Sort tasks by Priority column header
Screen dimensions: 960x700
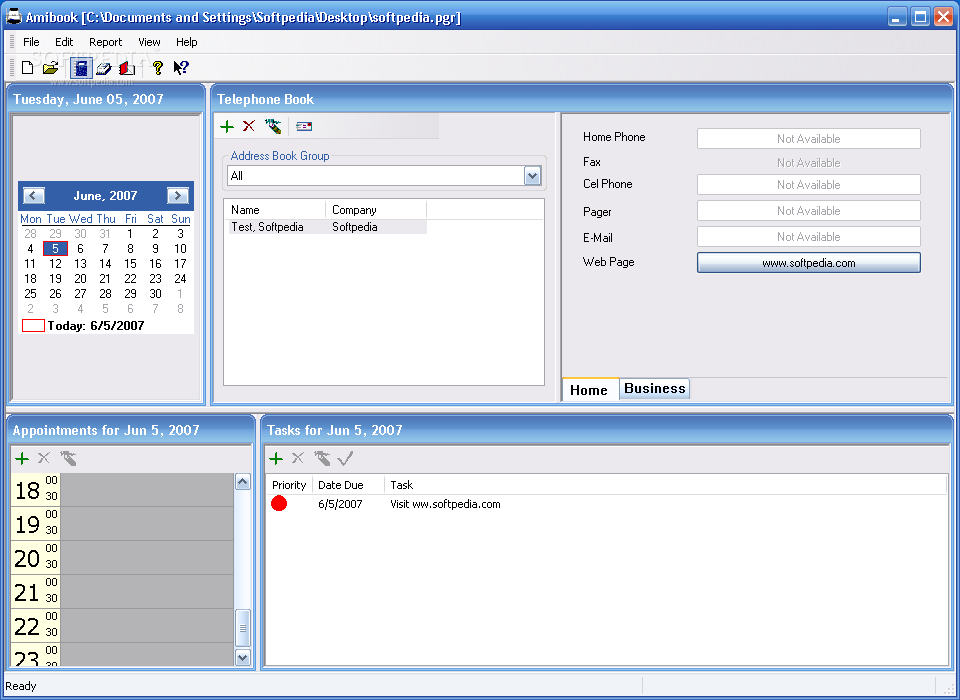pos(289,485)
